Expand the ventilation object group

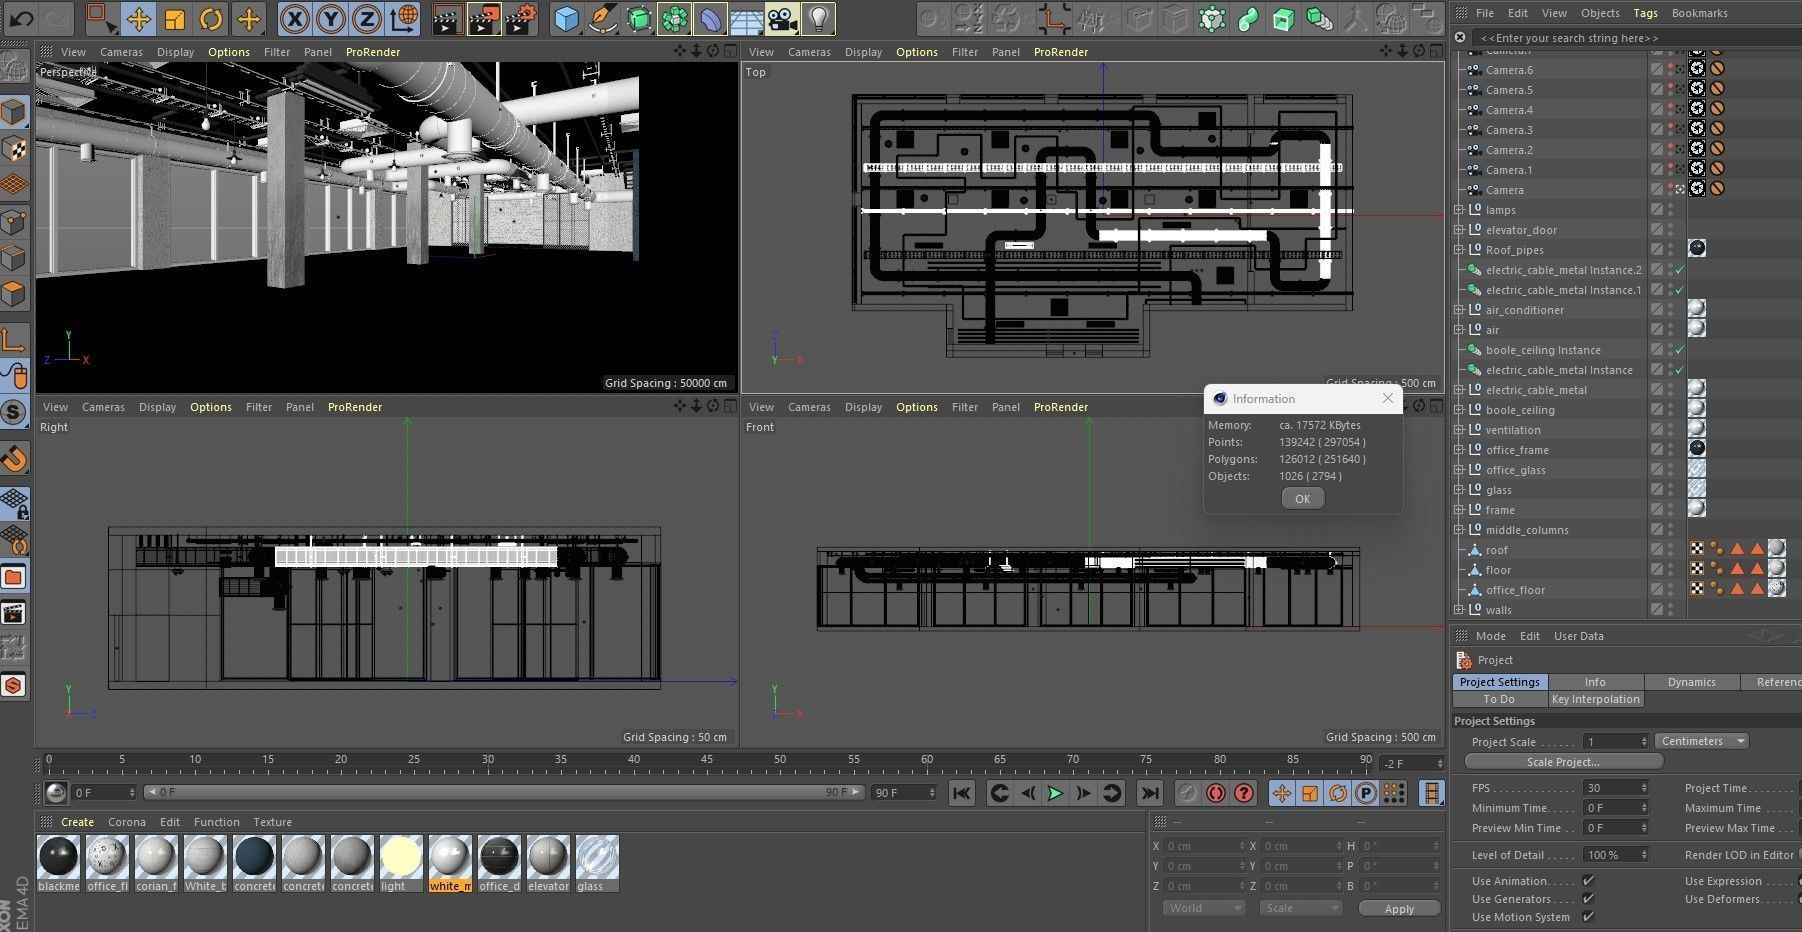point(1459,430)
